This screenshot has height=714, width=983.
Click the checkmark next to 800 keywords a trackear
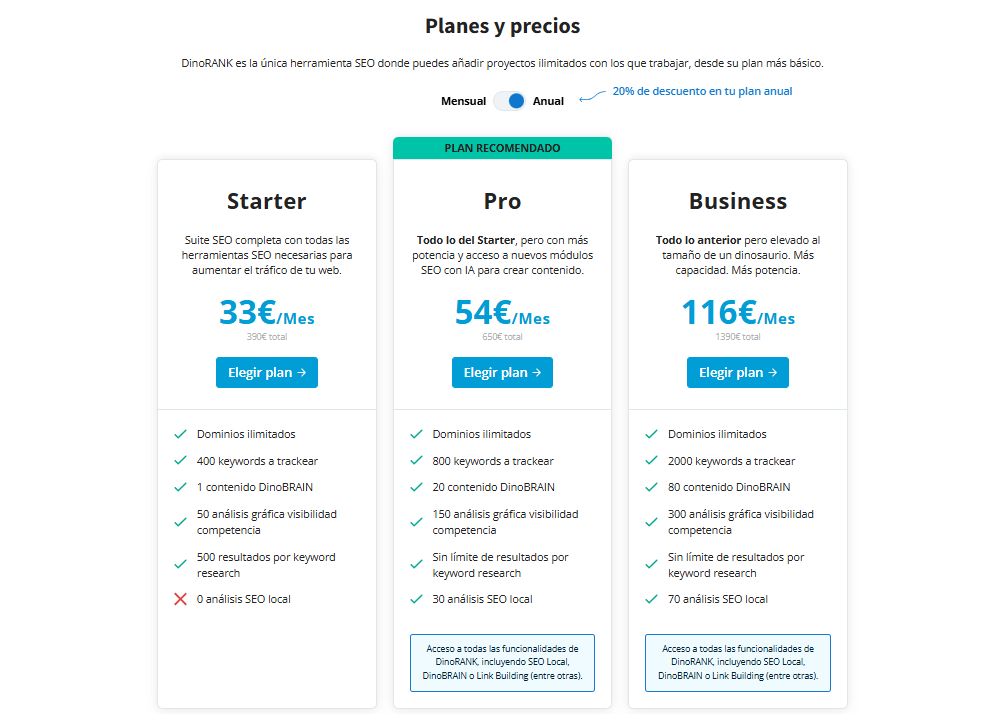click(x=416, y=461)
